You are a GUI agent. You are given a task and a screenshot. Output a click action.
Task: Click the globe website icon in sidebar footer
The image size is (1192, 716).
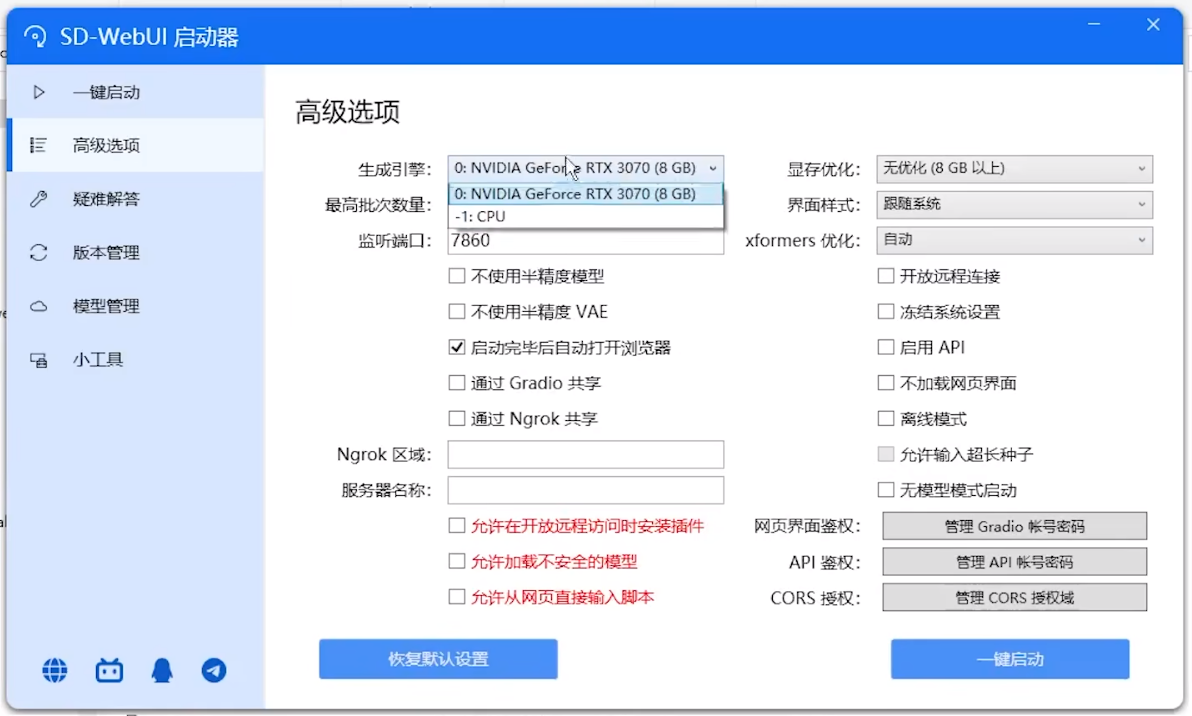[x=55, y=670]
